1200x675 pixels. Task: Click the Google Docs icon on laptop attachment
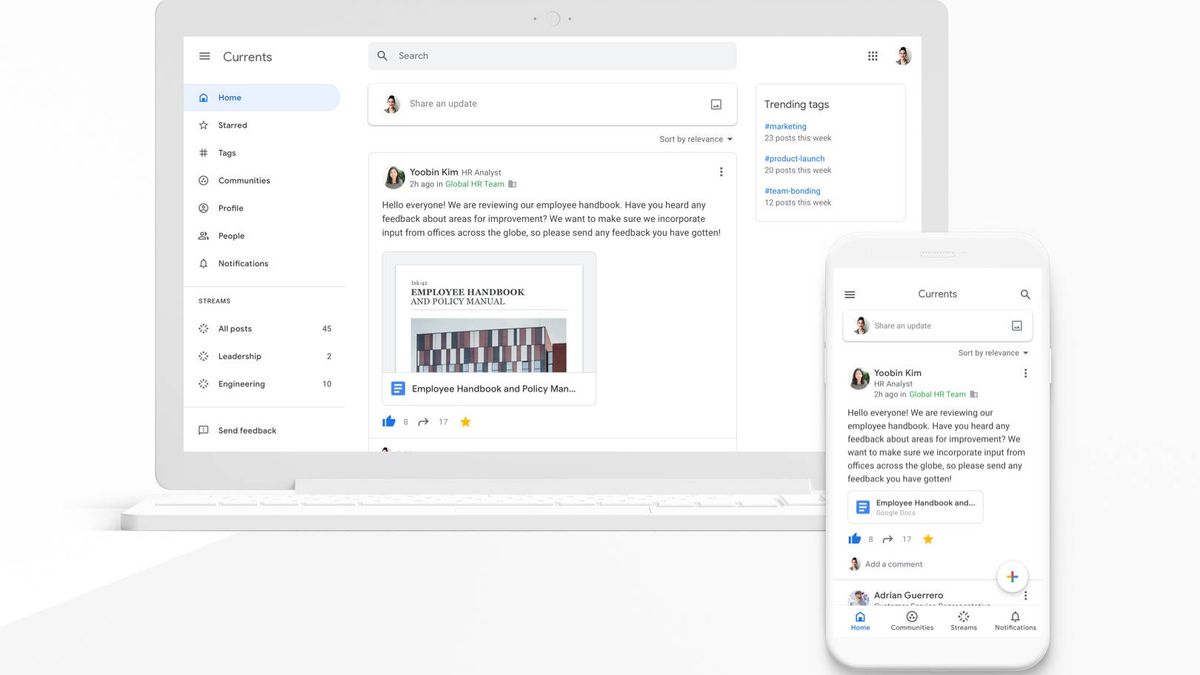coord(398,389)
